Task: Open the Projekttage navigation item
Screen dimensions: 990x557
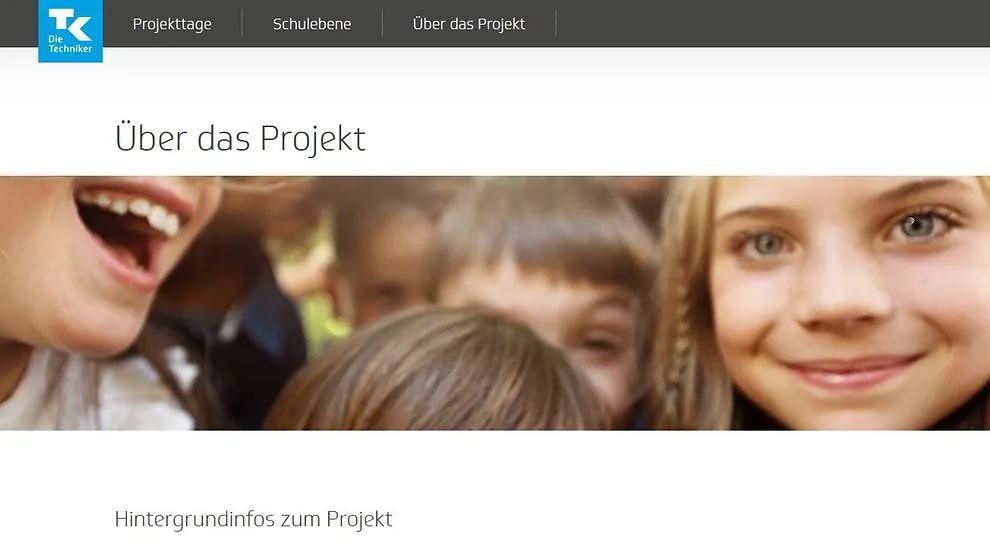Action: (172, 24)
